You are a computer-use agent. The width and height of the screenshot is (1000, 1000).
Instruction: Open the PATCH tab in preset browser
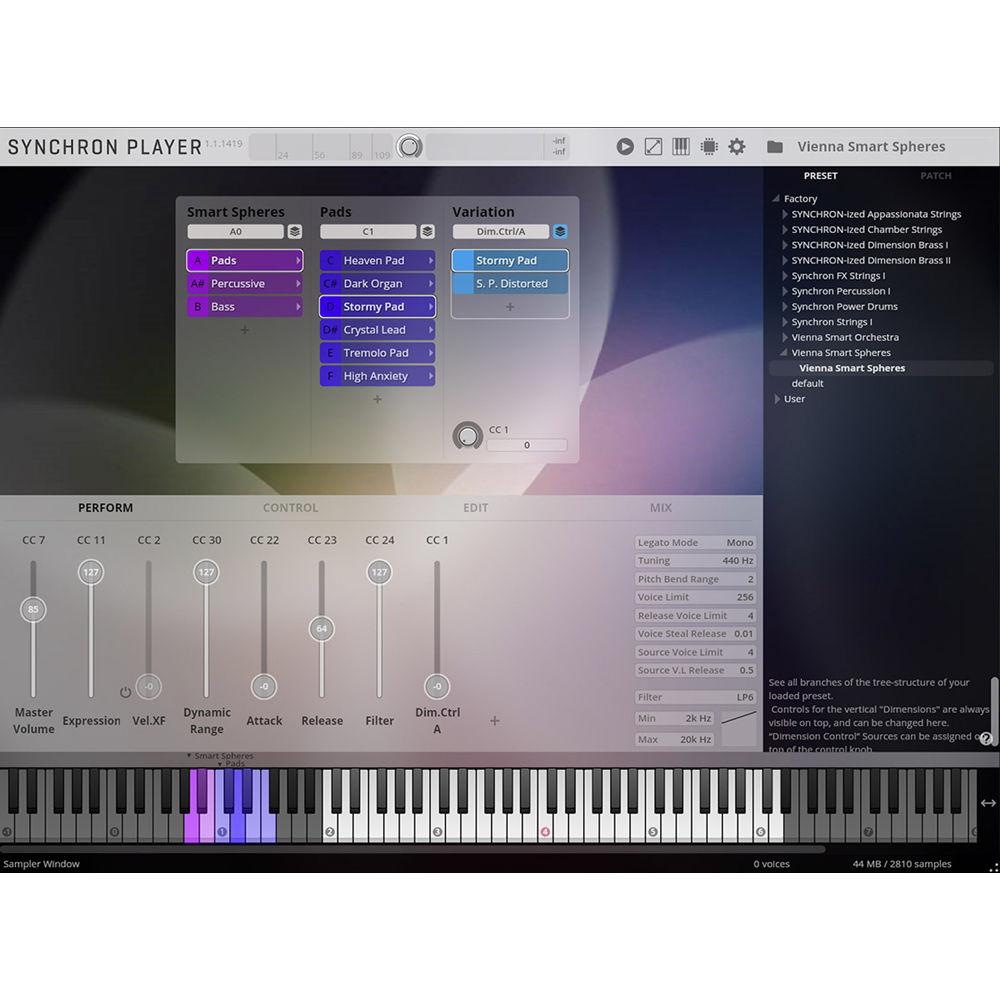935,176
